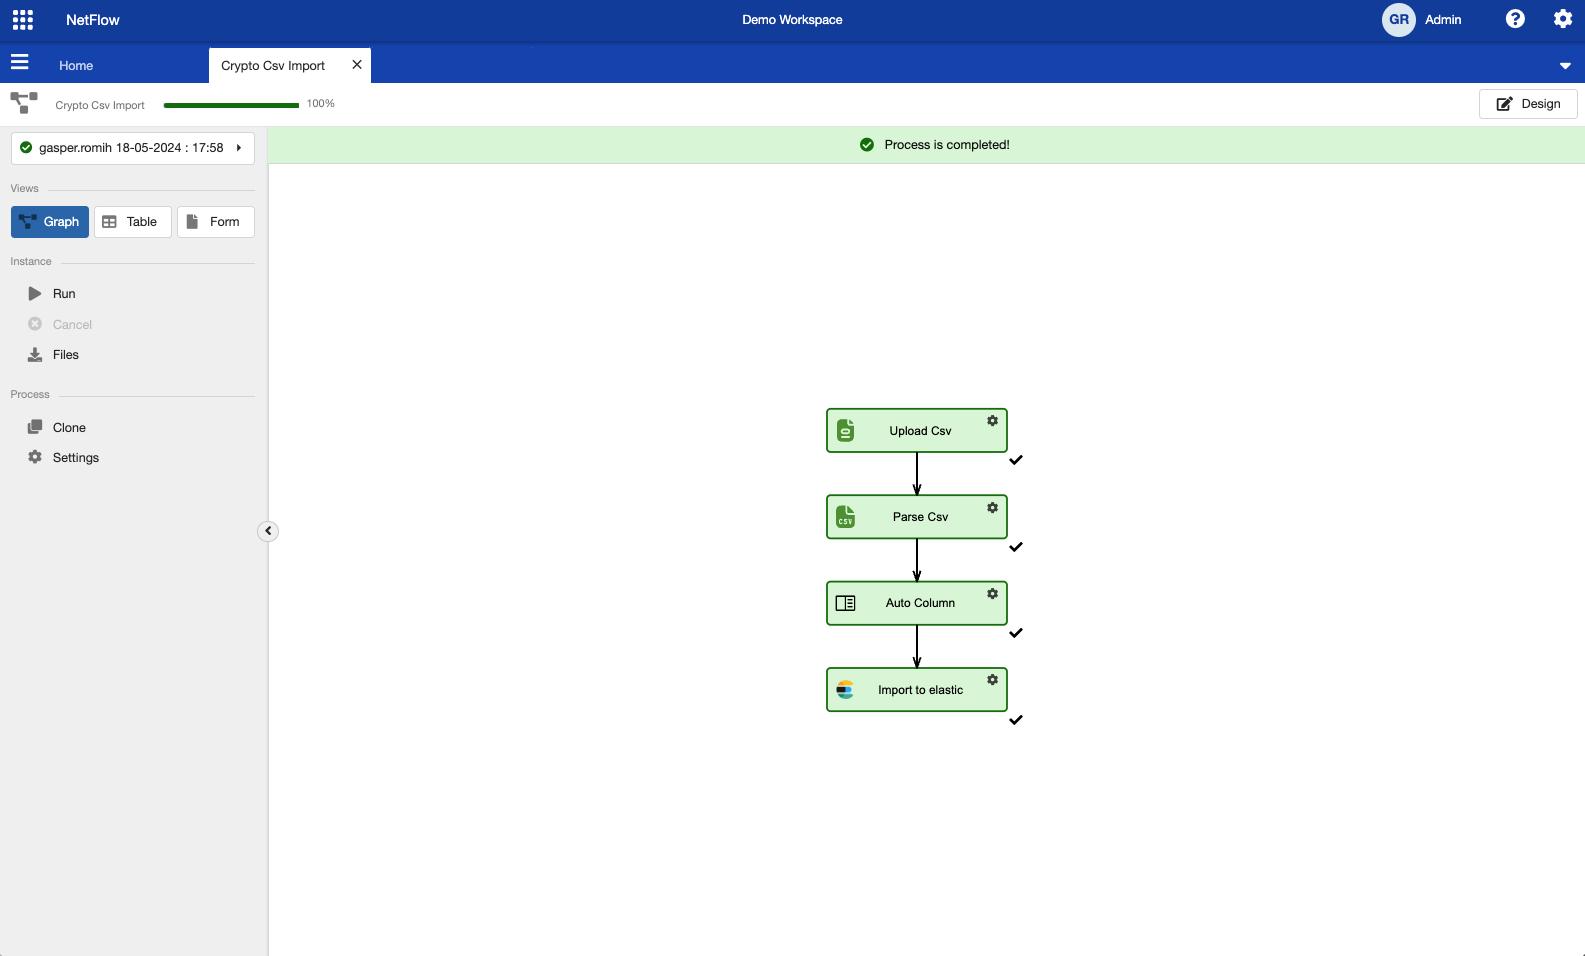The width and height of the screenshot is (1585, 956).
Task: Open the help question mark icon
Action: (1515, 19)
